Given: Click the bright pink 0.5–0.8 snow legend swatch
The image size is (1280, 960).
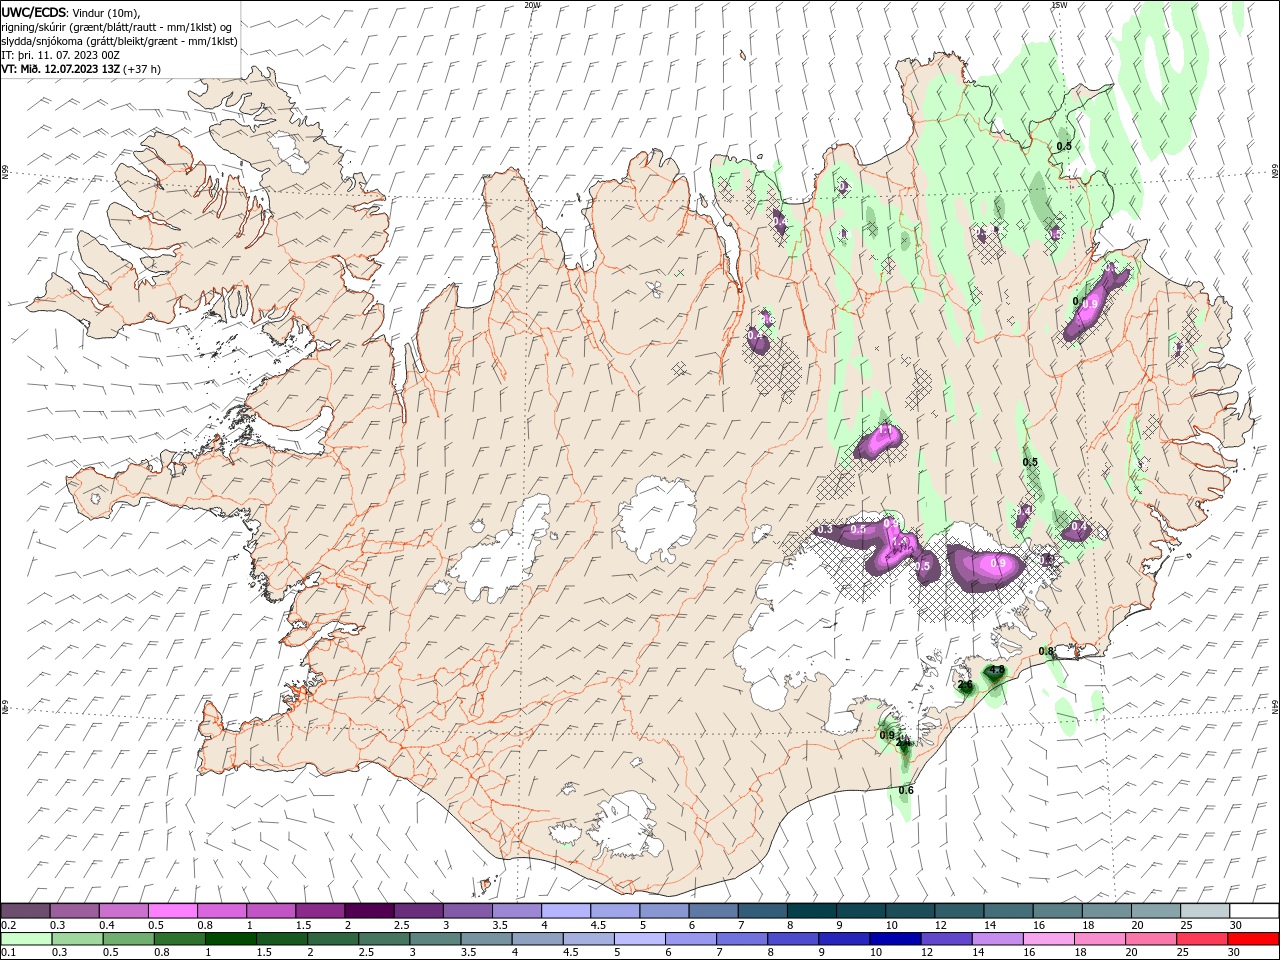Looking at the screenshot, I should (x=173, y=911).
